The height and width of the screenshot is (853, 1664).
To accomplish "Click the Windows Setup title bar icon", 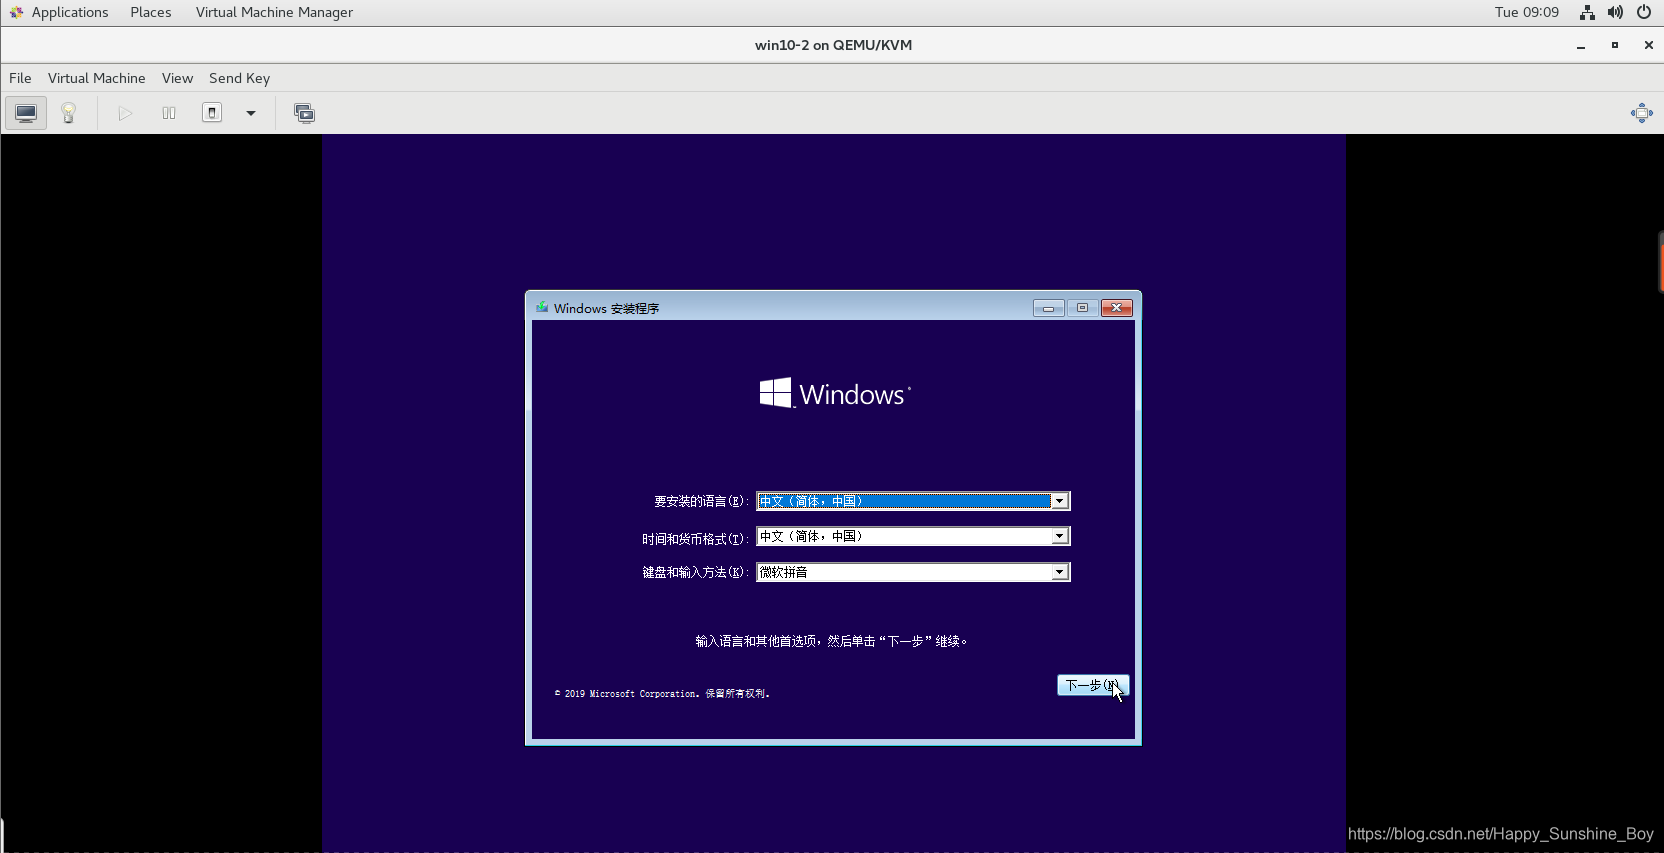I will [x=542, y=308].
